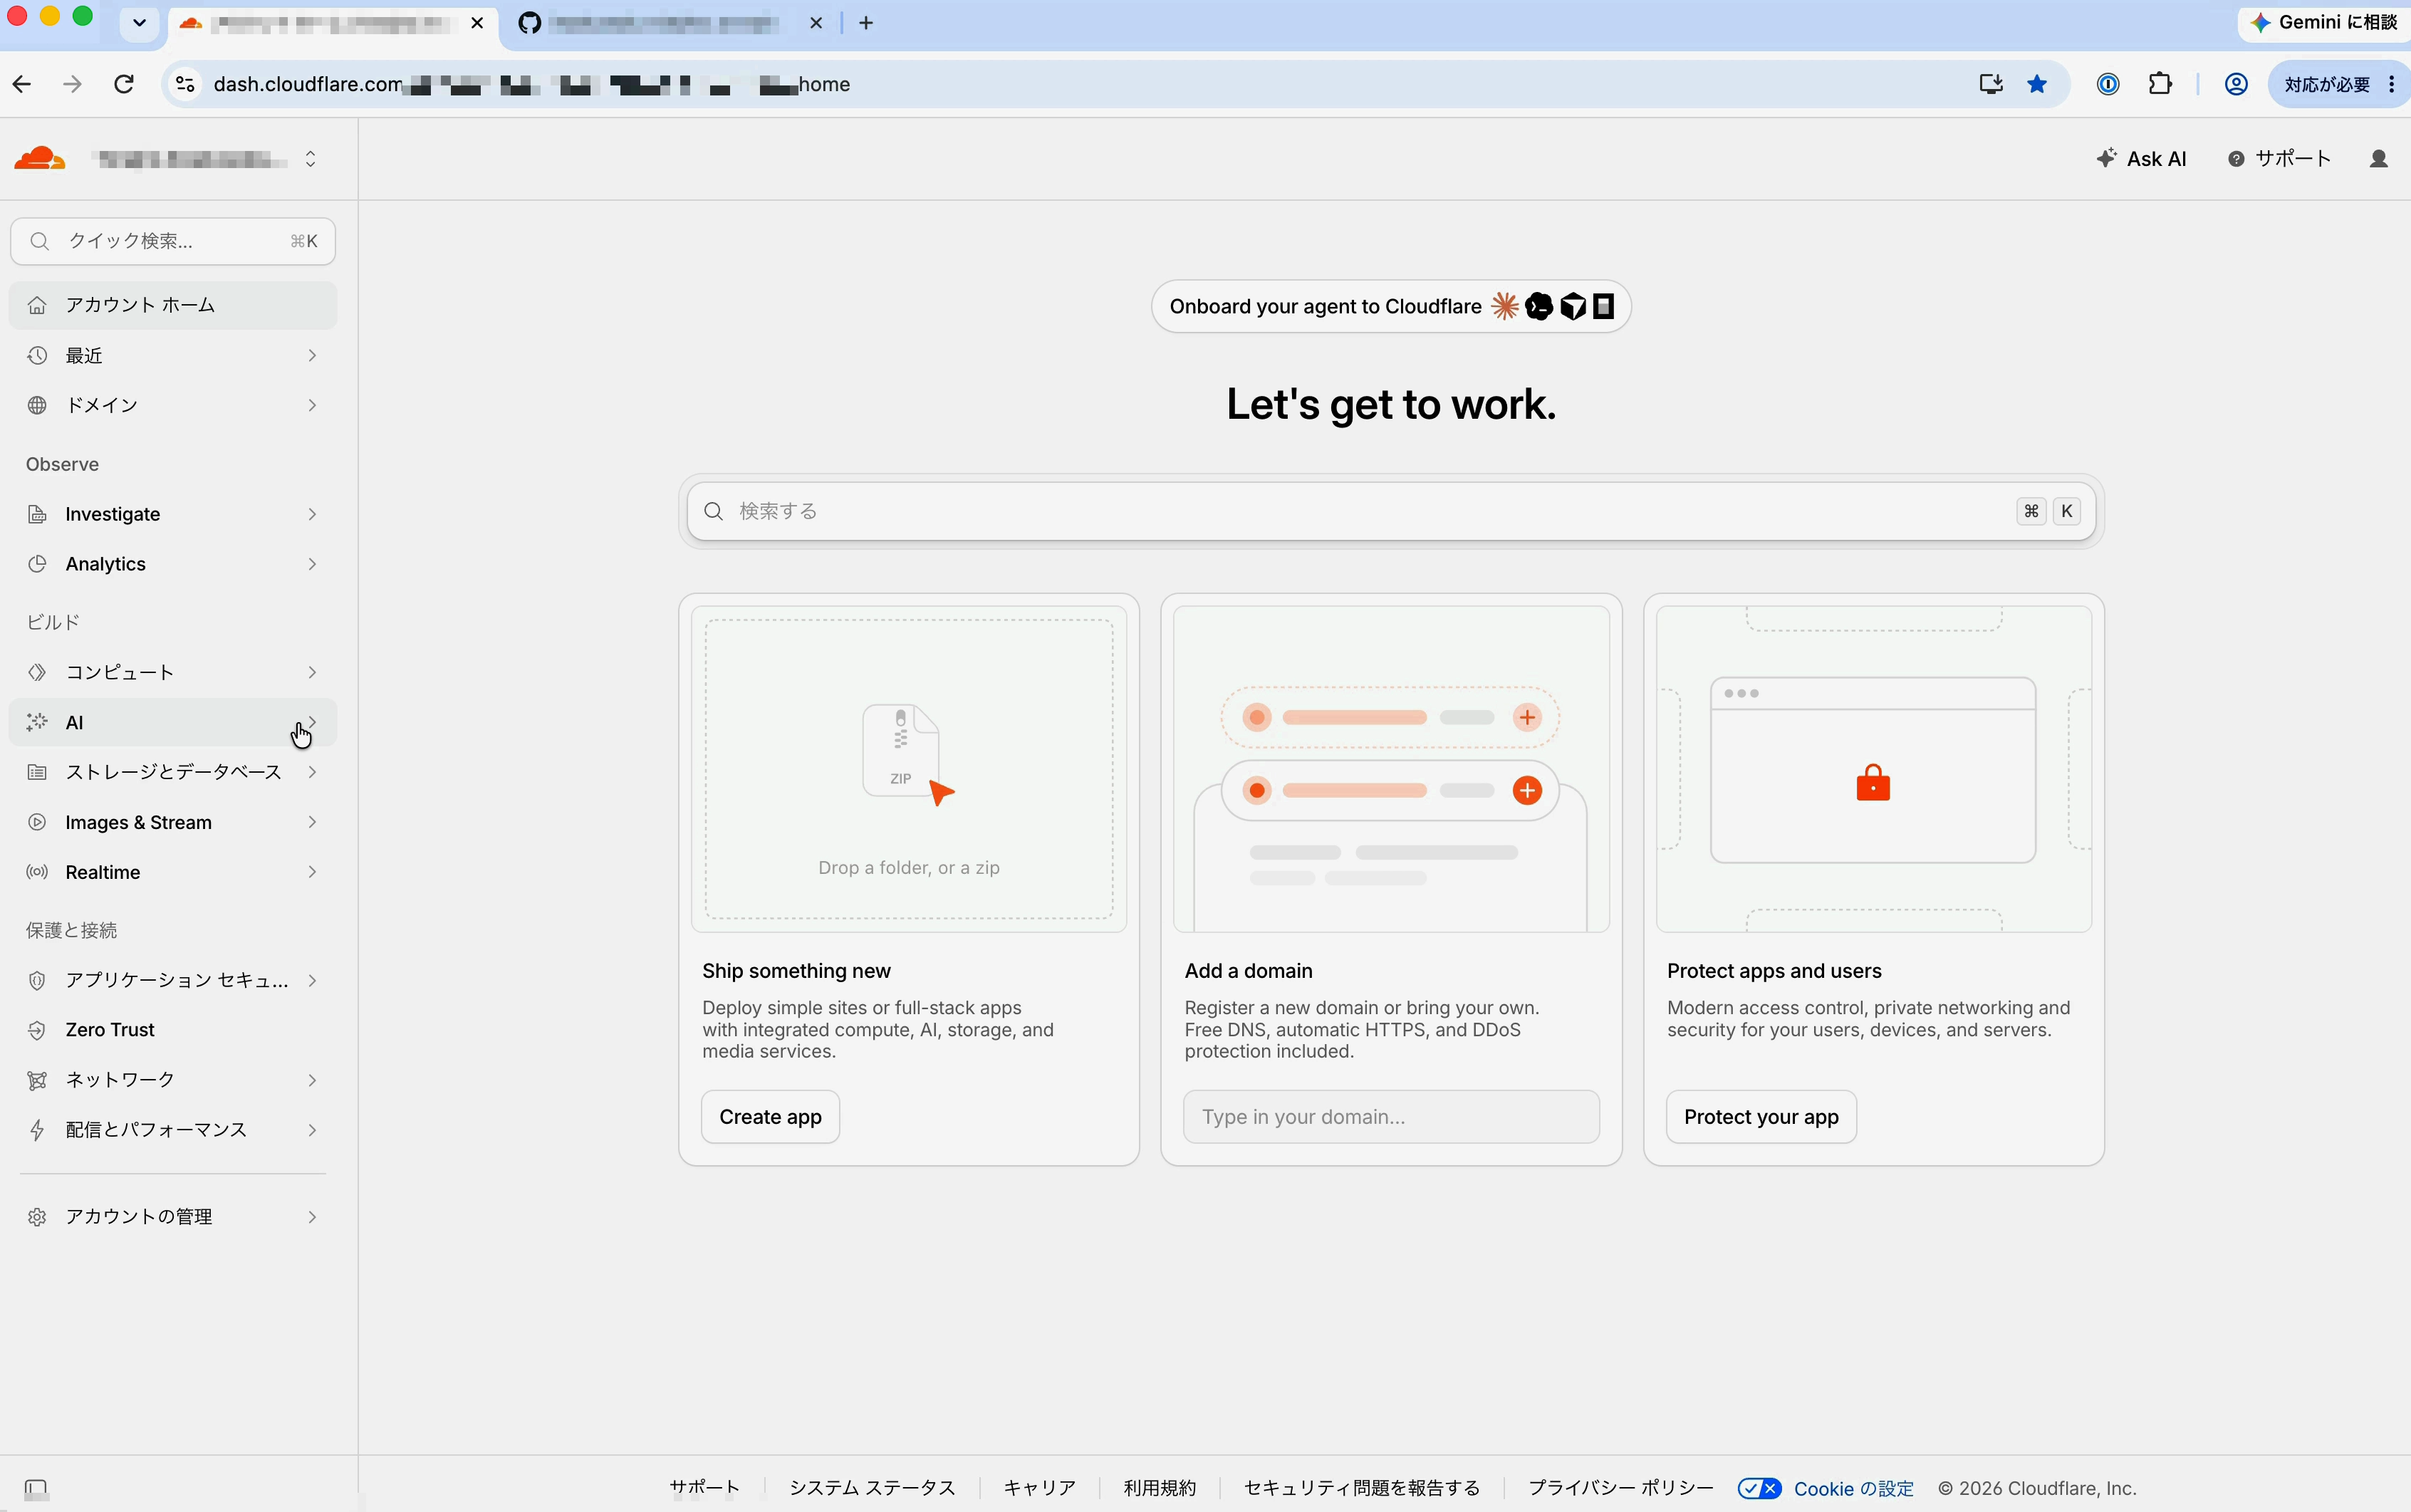Click the ネットワーク network icon

[37, 1080]
